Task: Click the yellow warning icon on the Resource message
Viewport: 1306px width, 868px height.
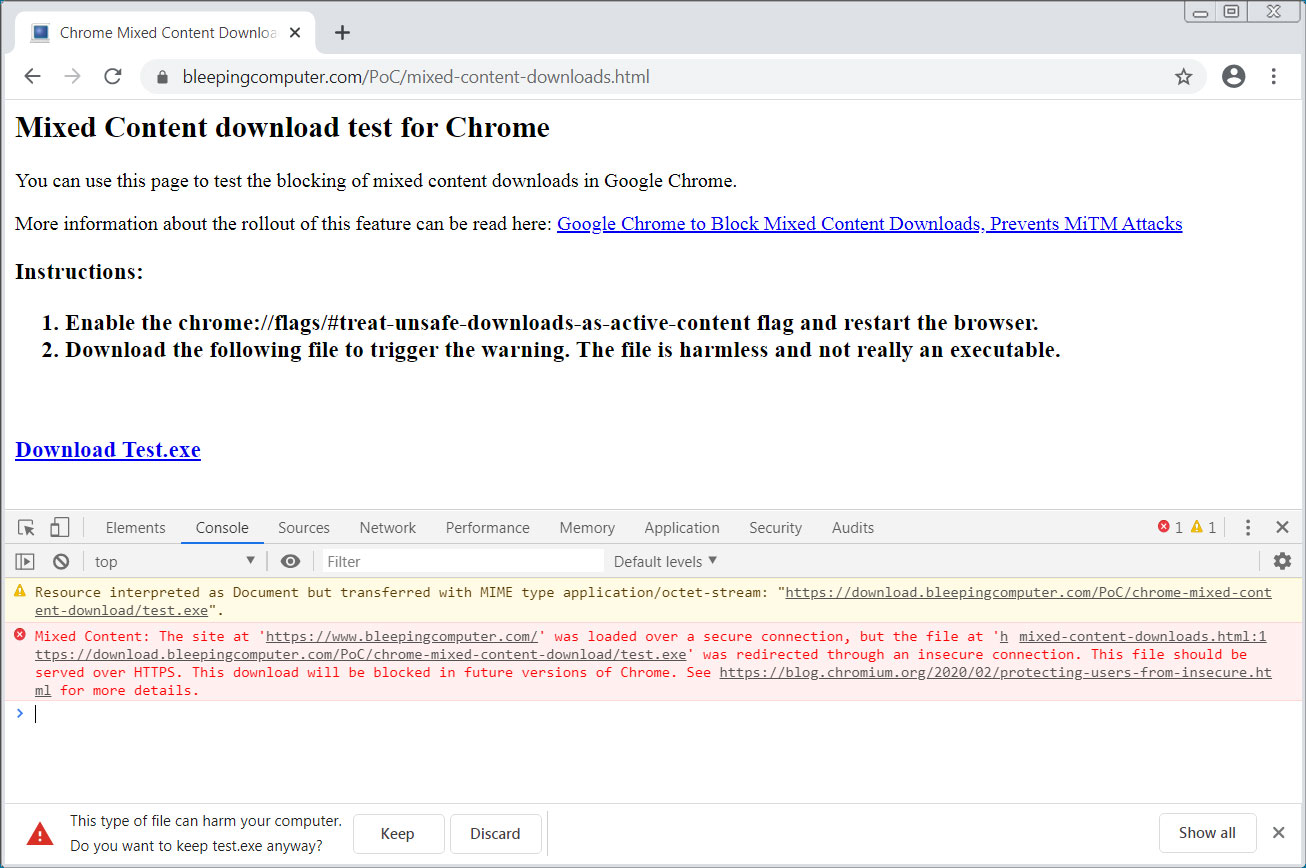Action: coord(19,591)
